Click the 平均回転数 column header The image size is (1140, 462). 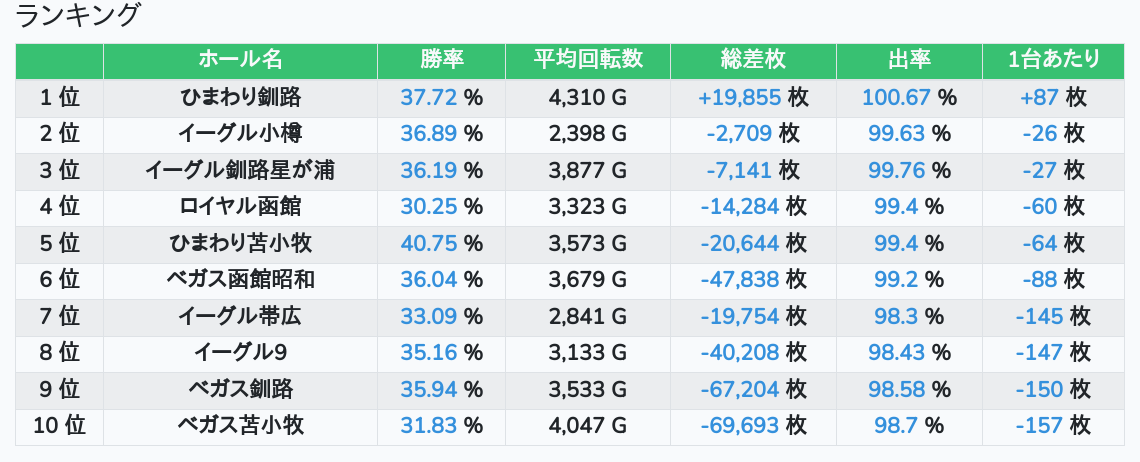588,60
